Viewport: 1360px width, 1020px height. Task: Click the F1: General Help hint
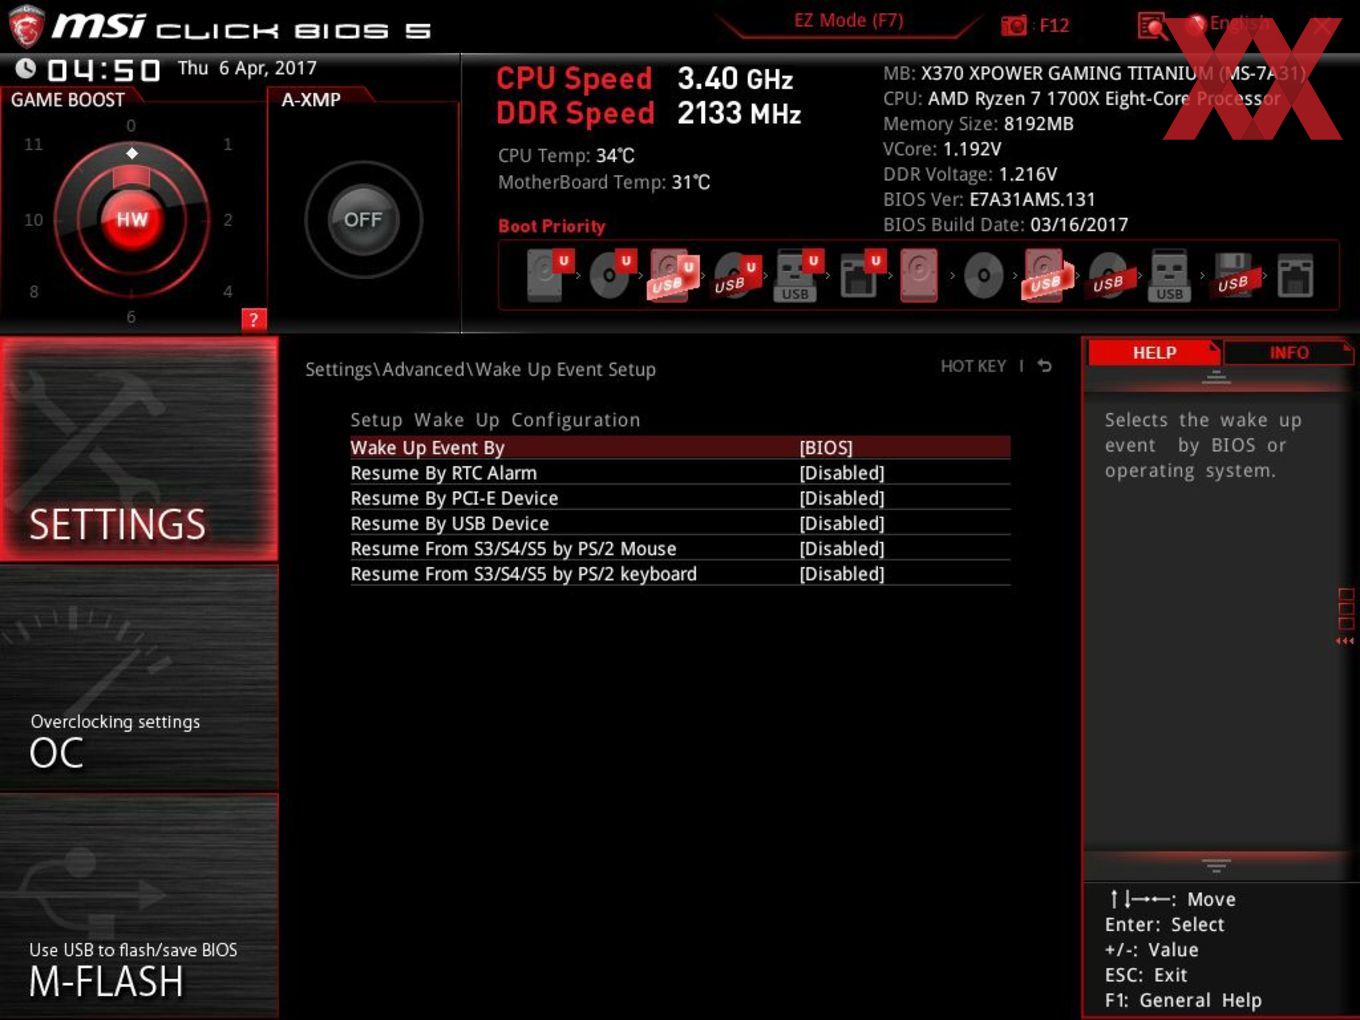pos(1183,1000)
